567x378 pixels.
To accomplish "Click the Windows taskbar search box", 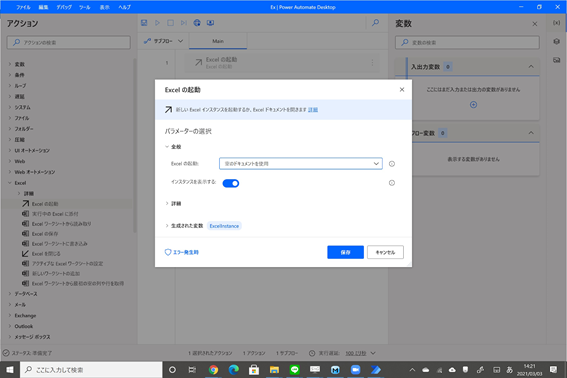I will point(91,370).
